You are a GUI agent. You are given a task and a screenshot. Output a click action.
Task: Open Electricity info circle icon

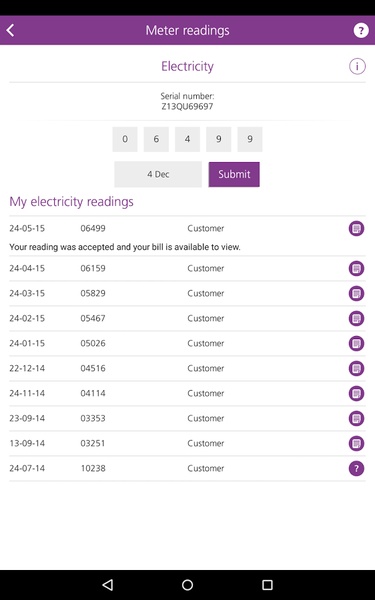[357, 67]
